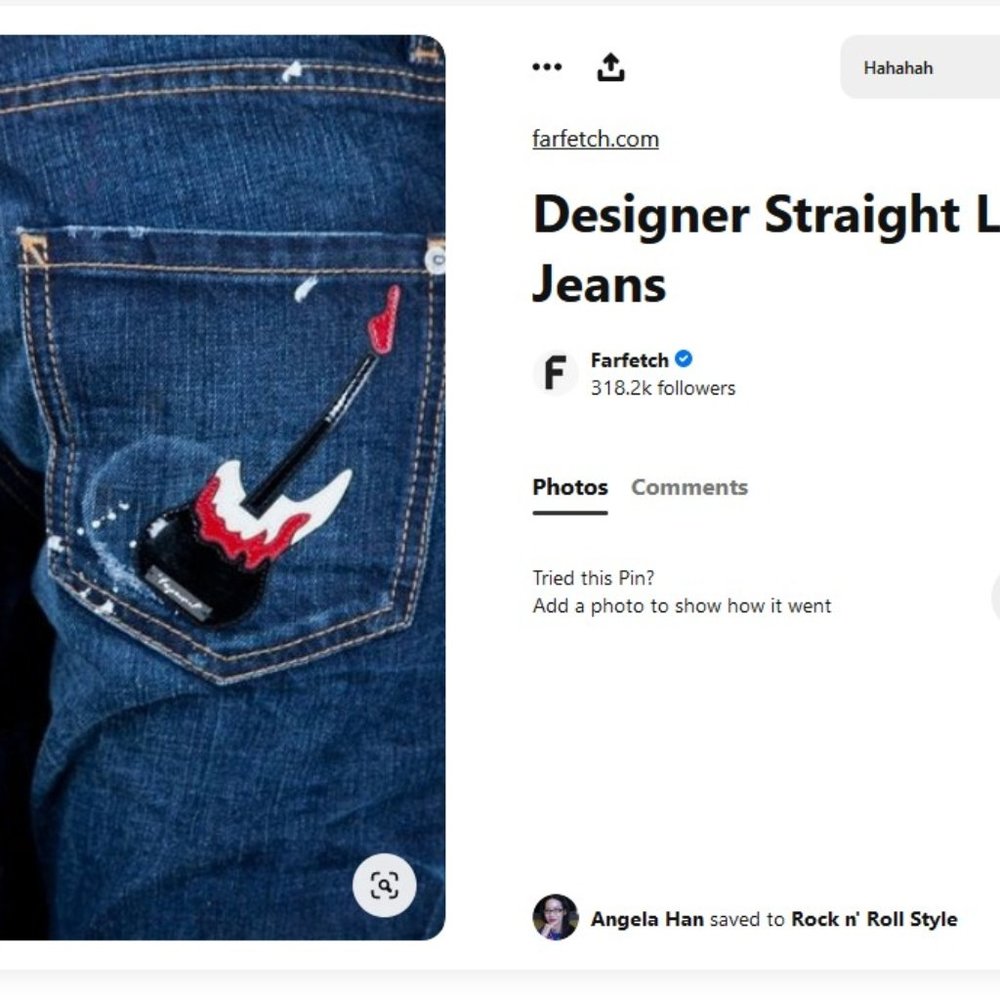The width and height of the screenshot is (1000, 1000).
Task: Click the blue verified badge next to Farfetch
Action: pyautogui.click(x=683, y=359)
